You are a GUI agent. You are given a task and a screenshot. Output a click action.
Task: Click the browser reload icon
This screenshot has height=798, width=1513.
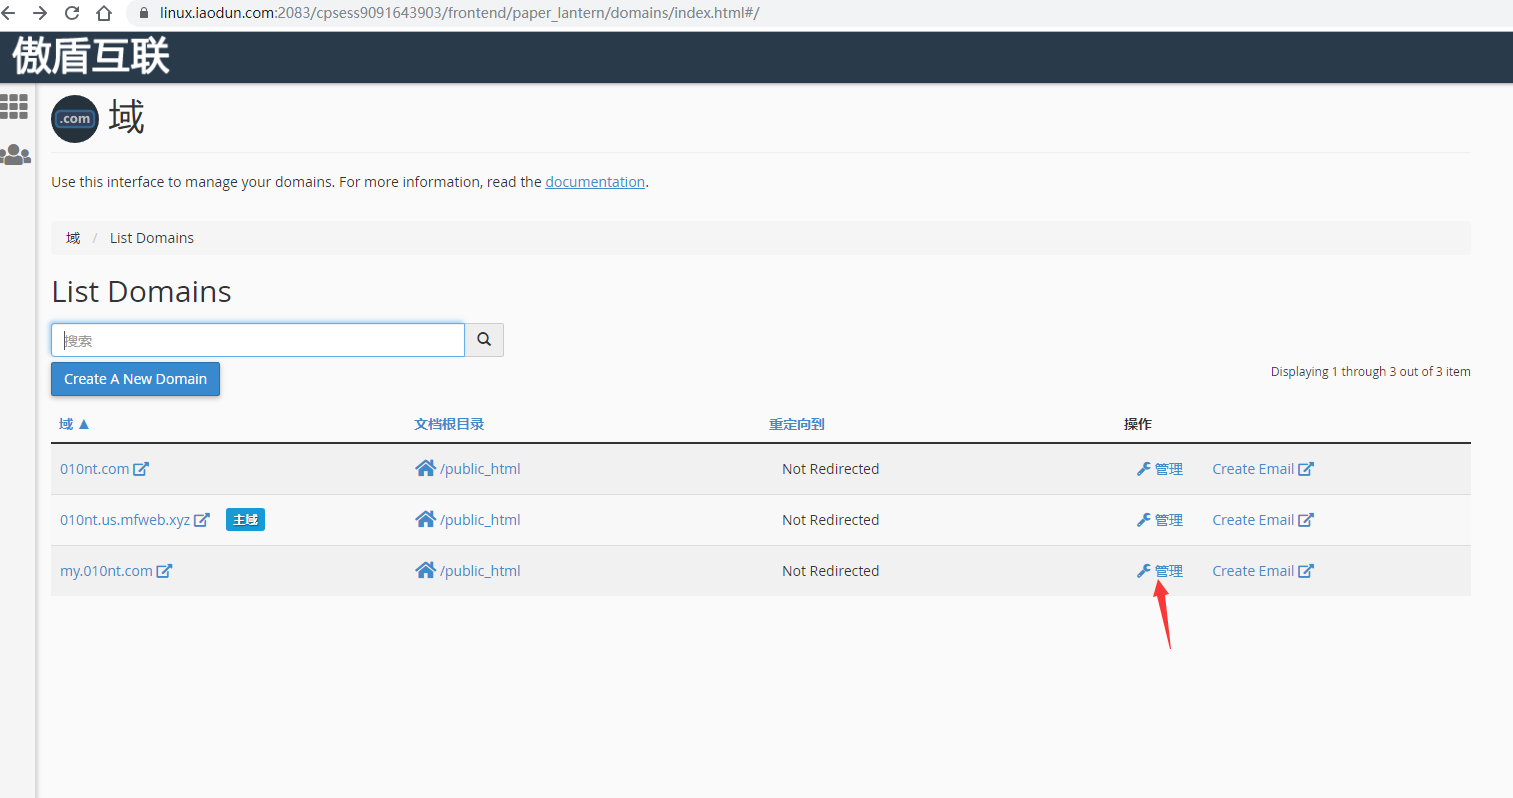72,13
